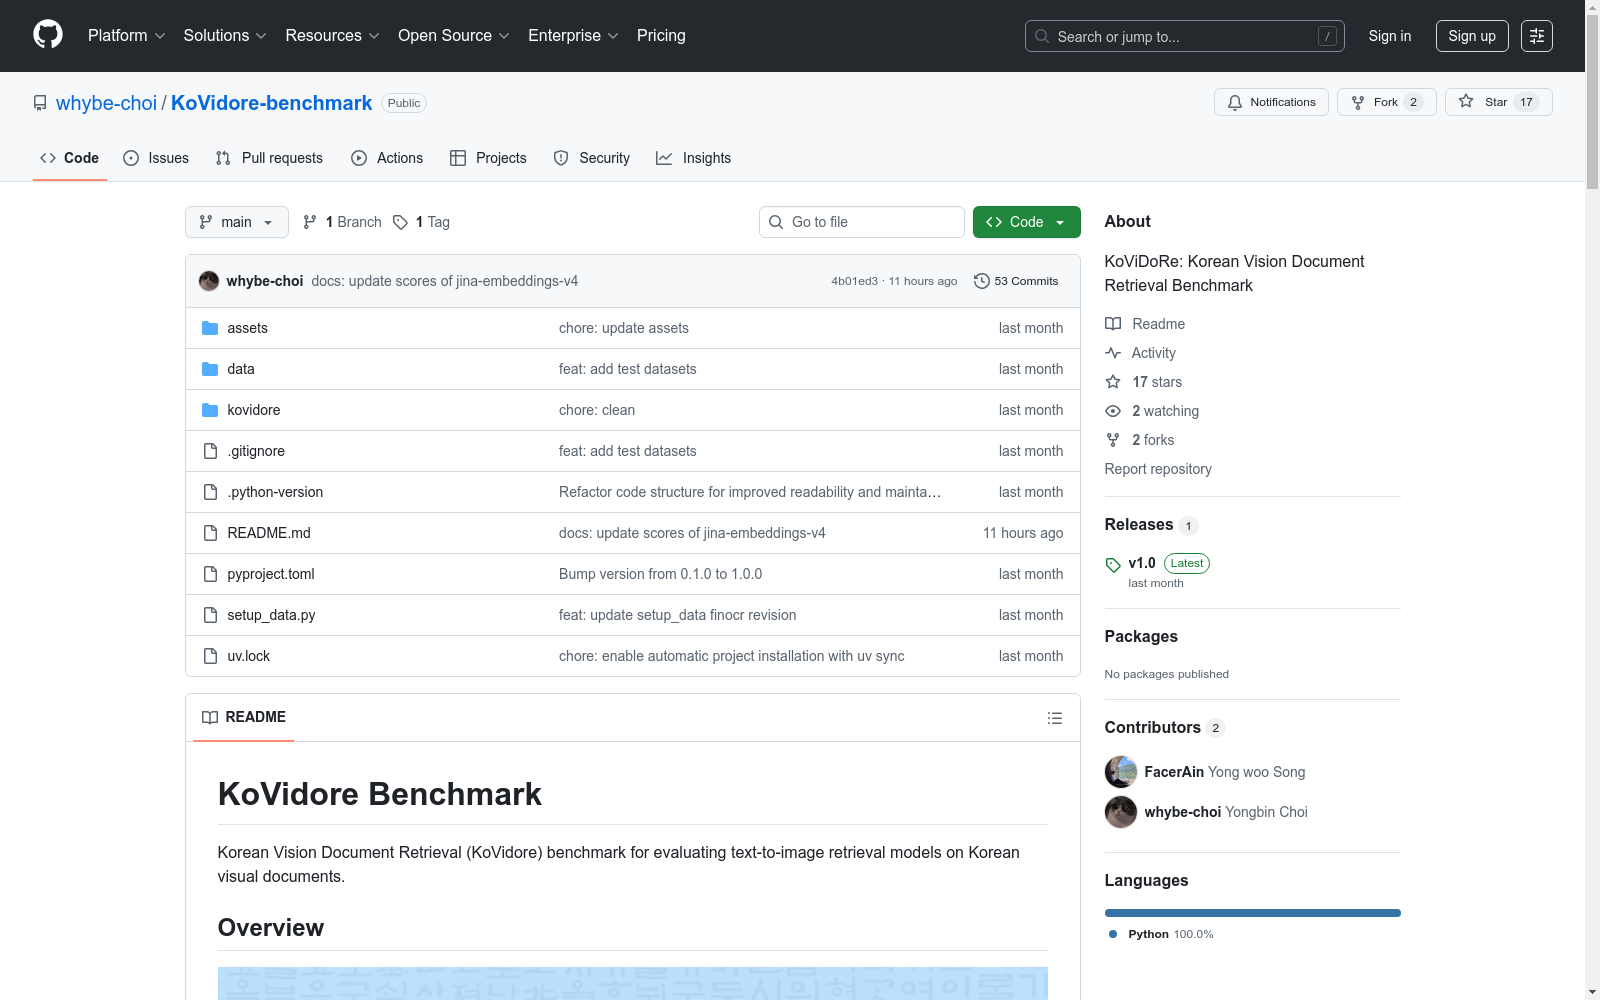
Task: Select the Code tab
Action: 70,158
